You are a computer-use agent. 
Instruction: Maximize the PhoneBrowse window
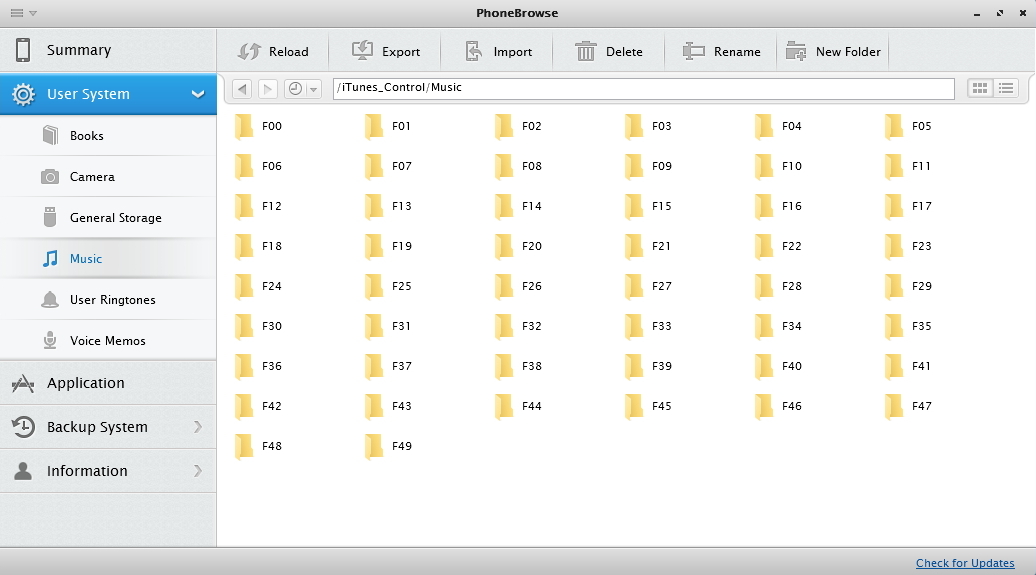1000,13
